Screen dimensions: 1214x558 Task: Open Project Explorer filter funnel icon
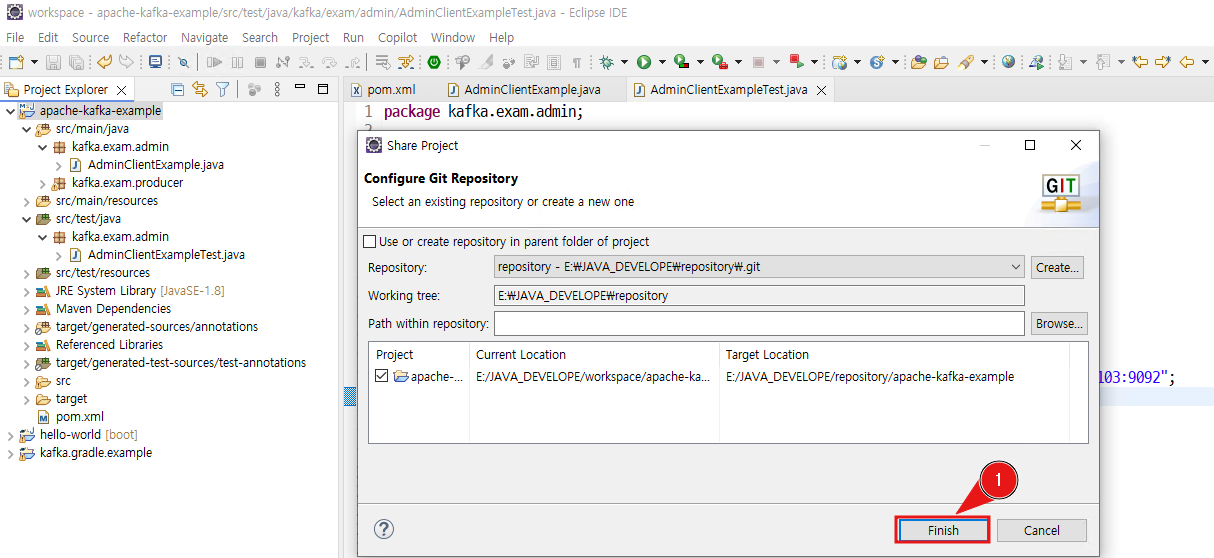click(x=222, y=89)
